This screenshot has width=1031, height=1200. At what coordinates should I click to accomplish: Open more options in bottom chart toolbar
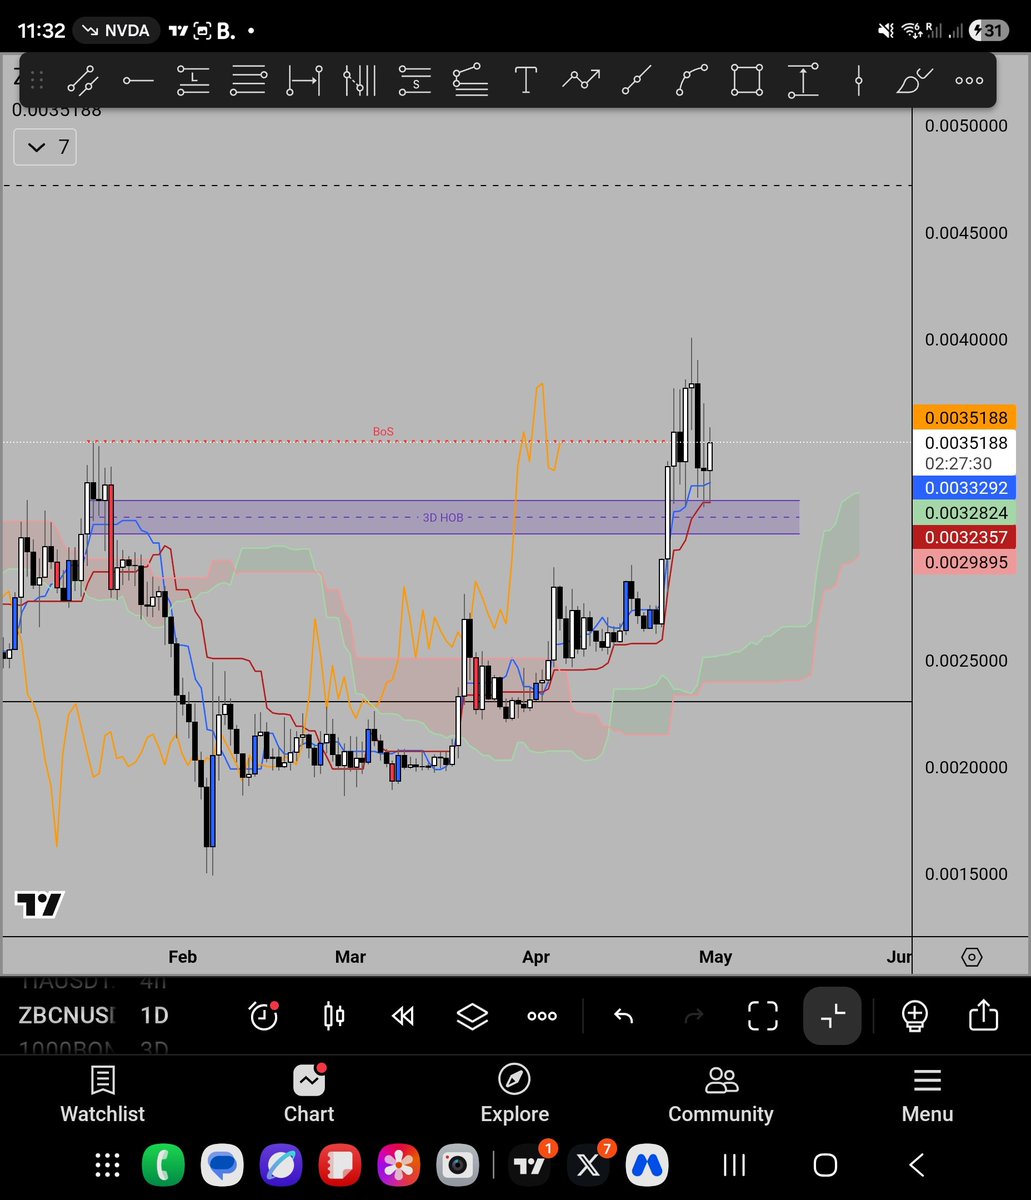click(x=542, y=1016)
